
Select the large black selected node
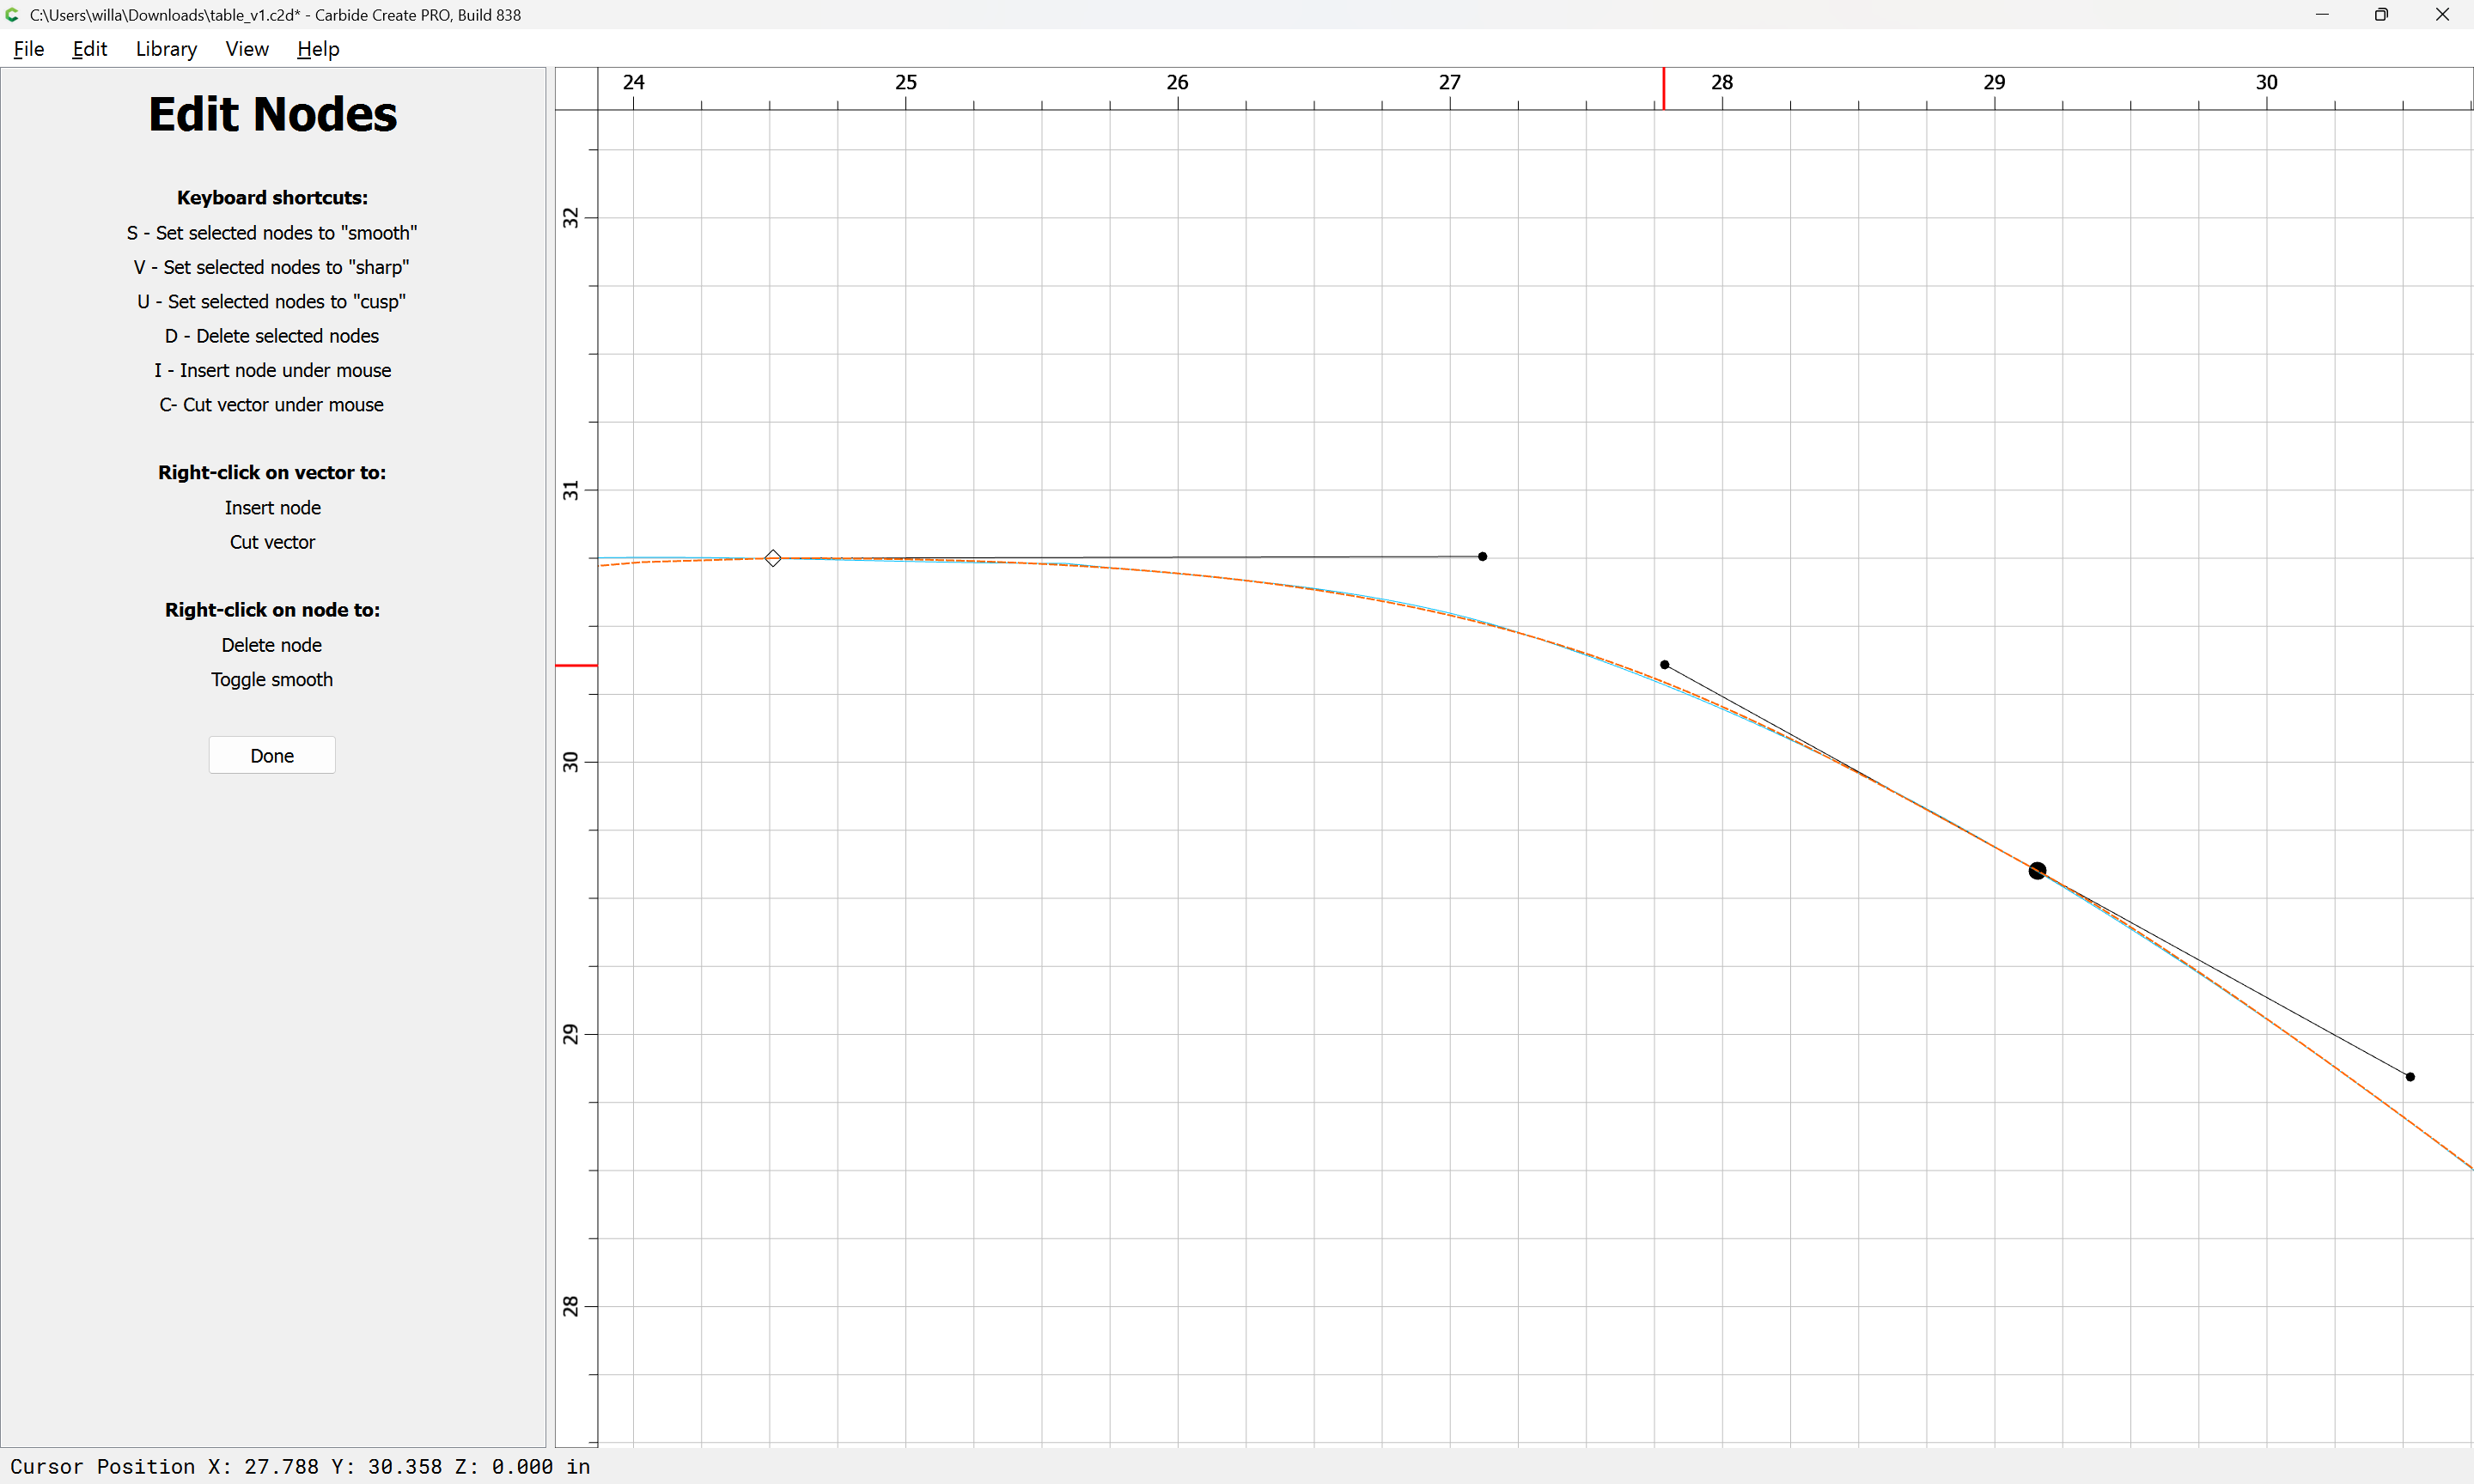[x=2037, y=871]
